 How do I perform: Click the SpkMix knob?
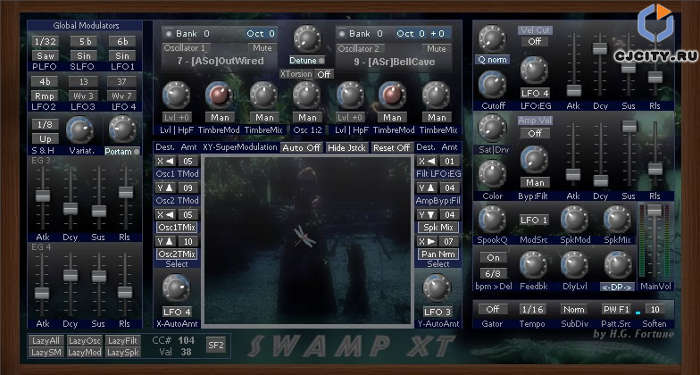point(617,219)
